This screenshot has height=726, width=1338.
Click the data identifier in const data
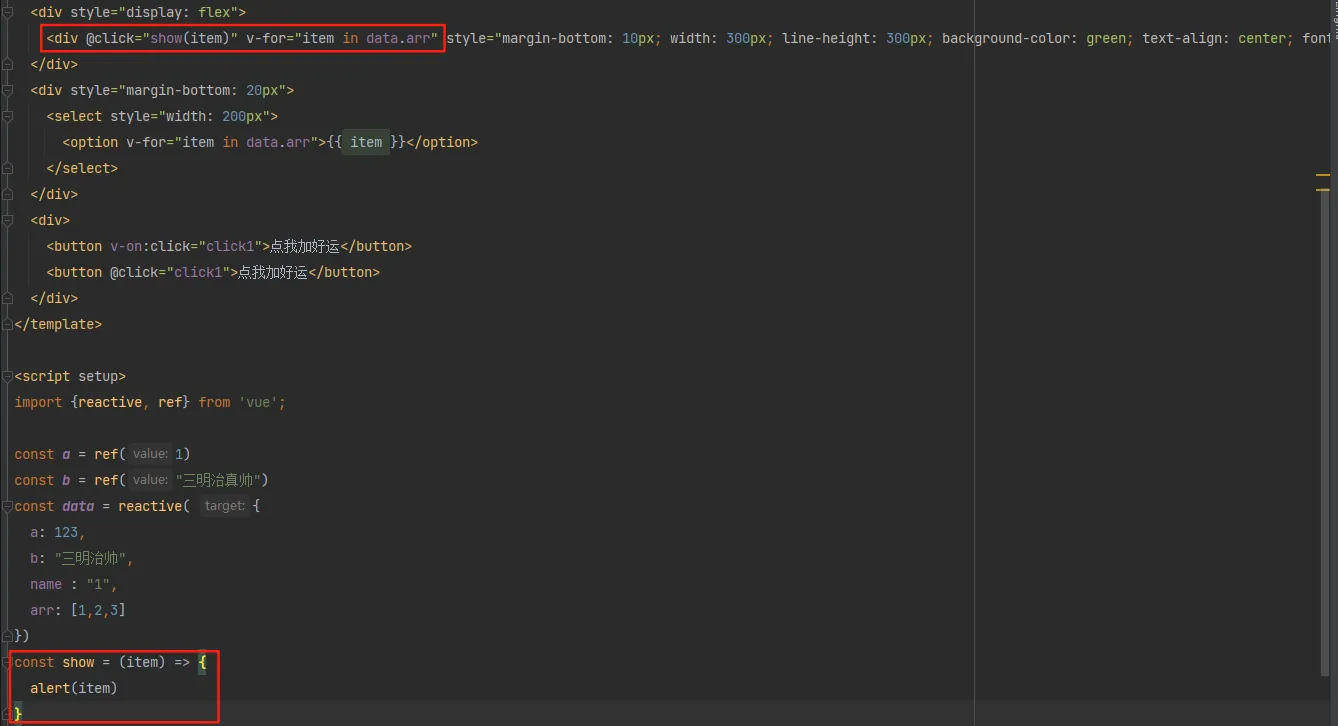tap(78, 506)
